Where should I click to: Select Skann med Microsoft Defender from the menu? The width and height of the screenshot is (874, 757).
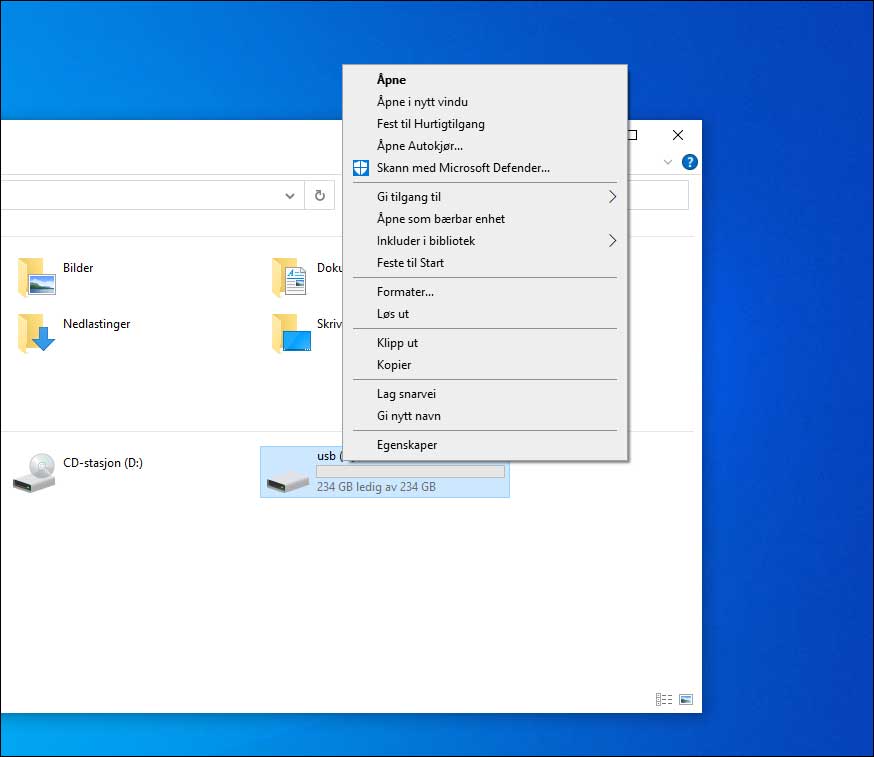click(x=461, y=168)
